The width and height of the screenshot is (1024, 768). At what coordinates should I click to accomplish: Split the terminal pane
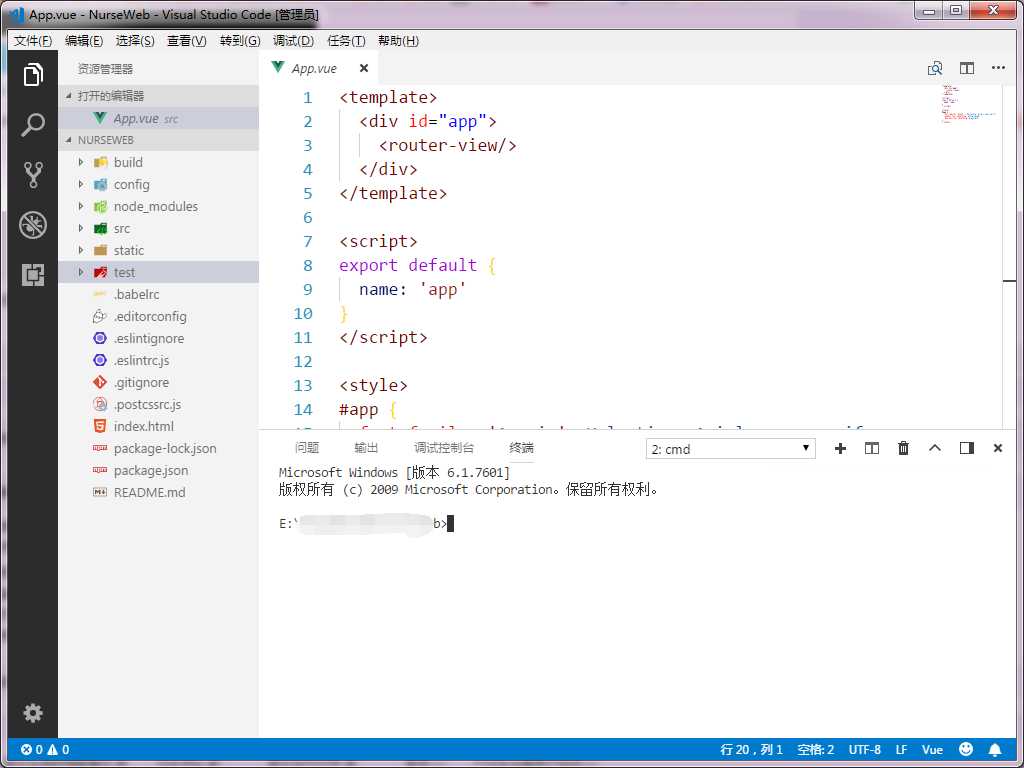click(872, 448)
